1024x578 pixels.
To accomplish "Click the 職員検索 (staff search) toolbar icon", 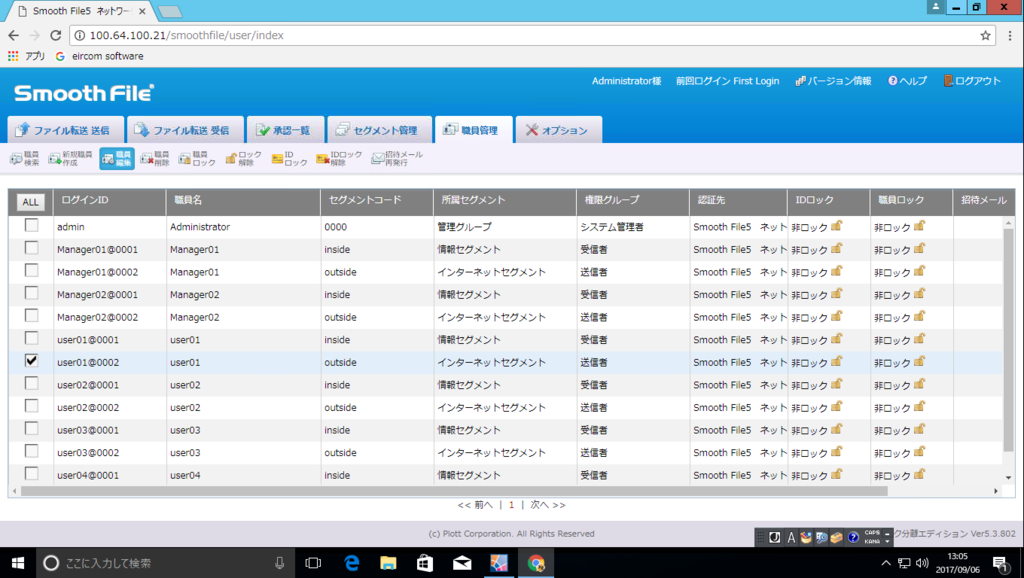I will coord(25,159).
